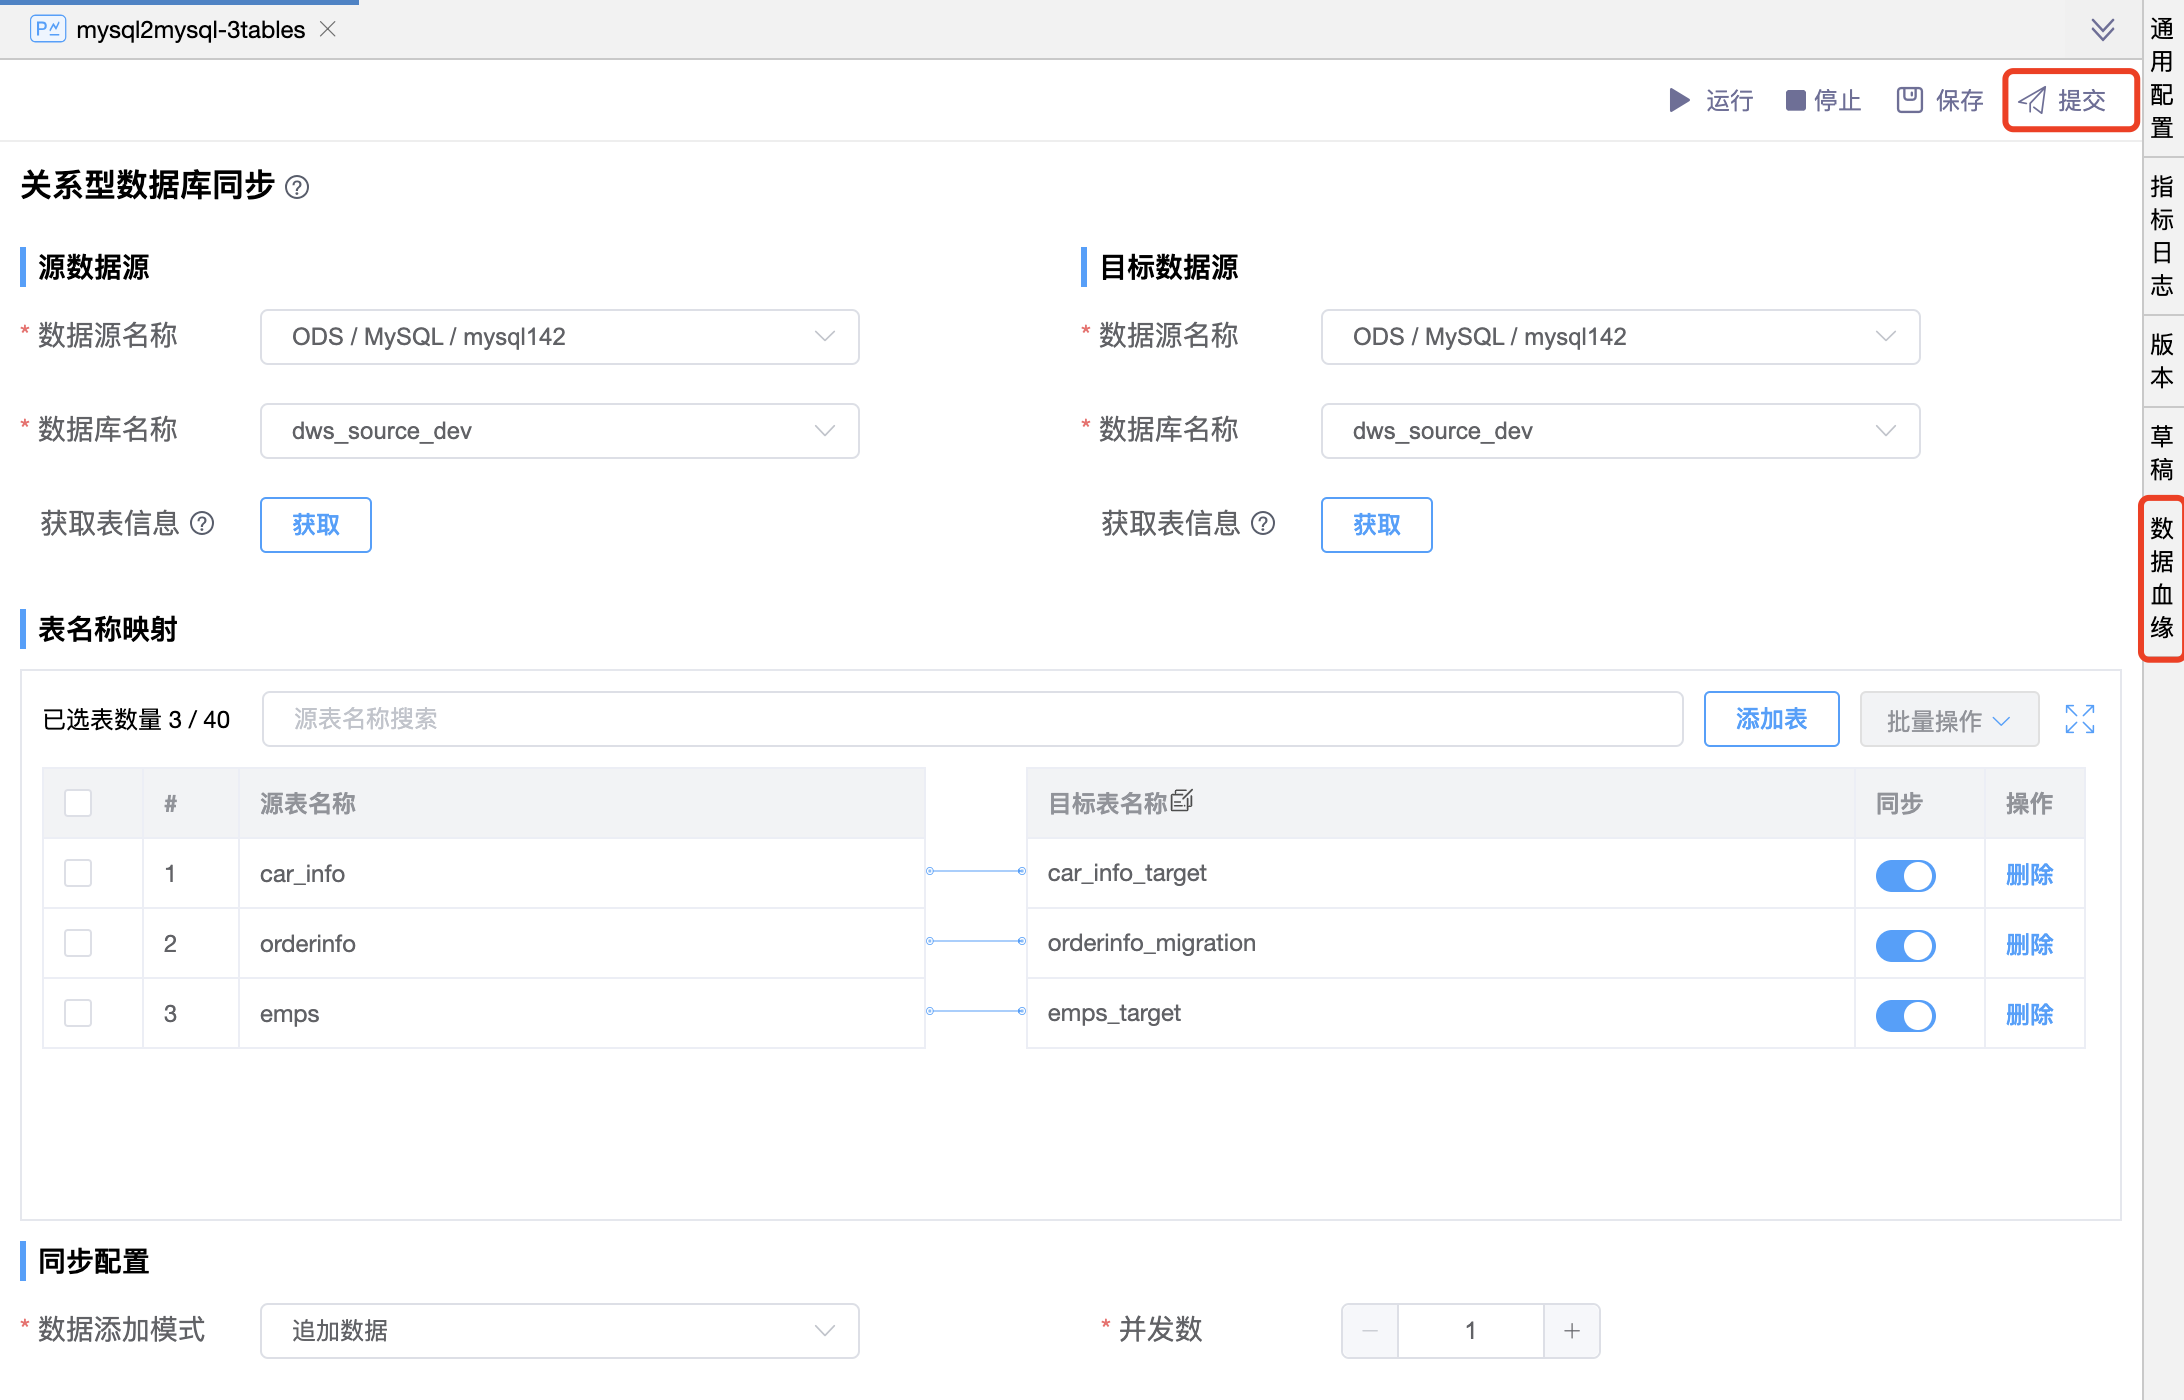Tick the select-all checkbox in table header

[x=78, y=803]
